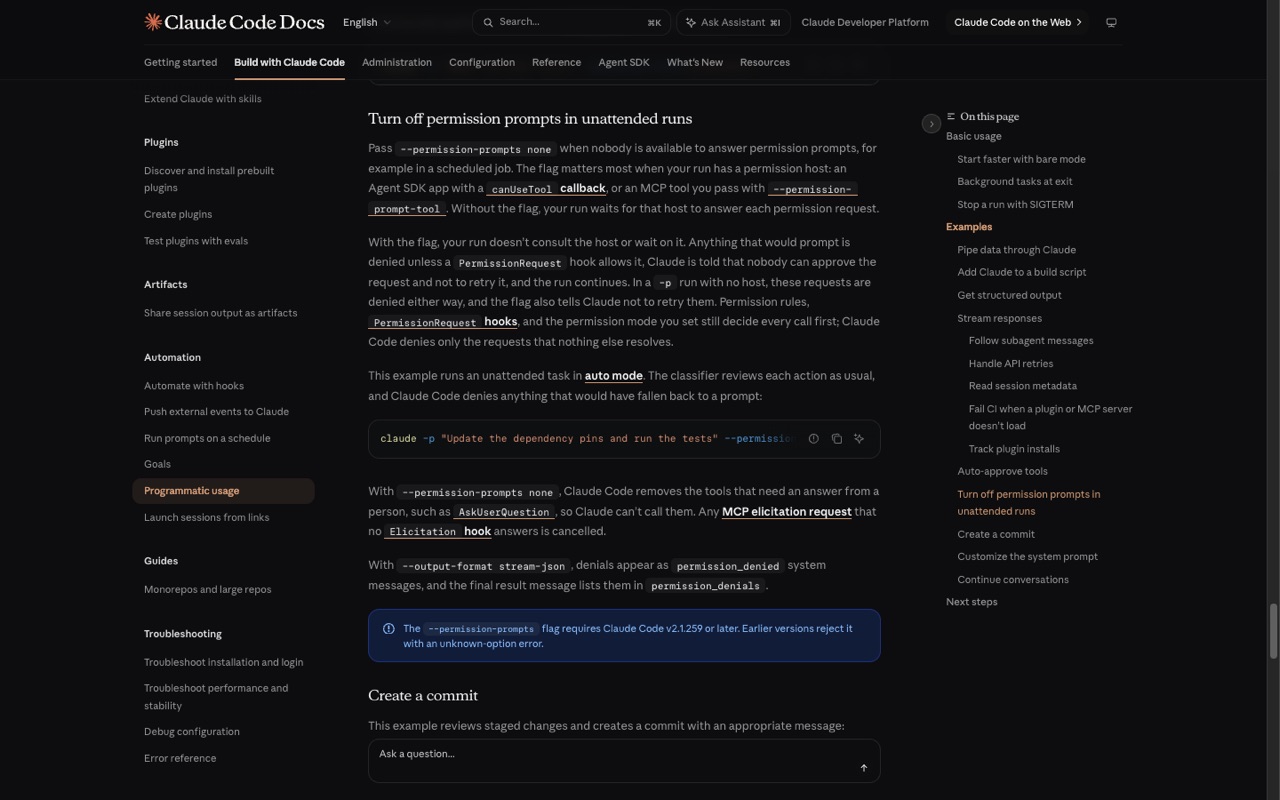Jump to Create a commit in outline
1280x800 pixels.
pos(996,534)
